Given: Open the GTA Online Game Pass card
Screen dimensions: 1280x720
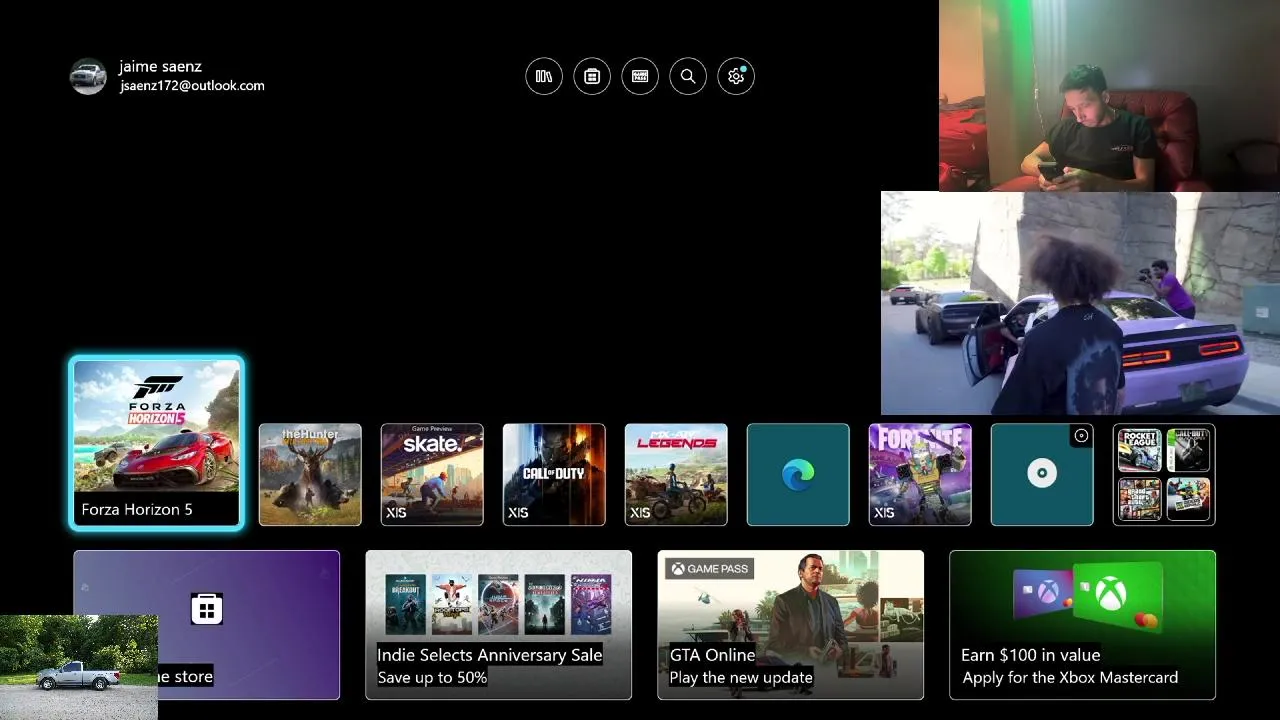Looking at the screenshot, I should click(790, 625).
